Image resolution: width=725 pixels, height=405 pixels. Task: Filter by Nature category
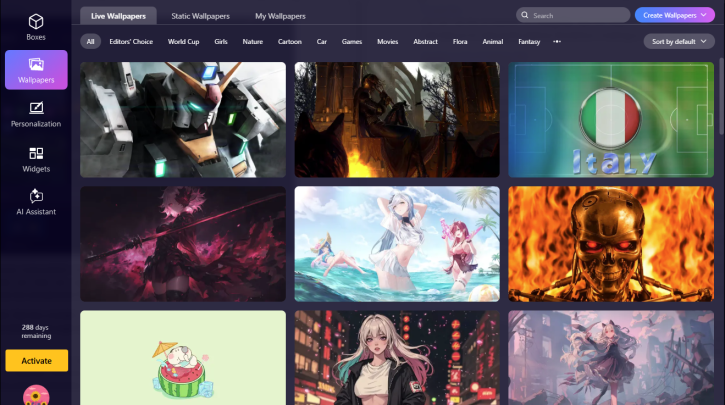pyautogui.click(x=252, y=42)
